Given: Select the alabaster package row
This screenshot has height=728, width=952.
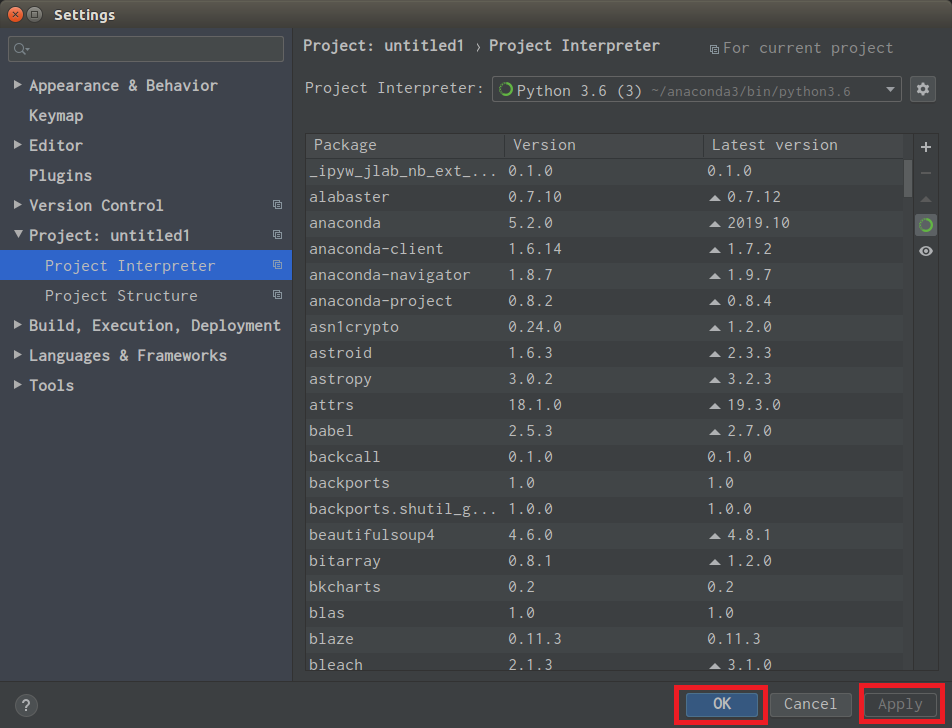Looking at the screenshot, I should pyautogui.click(x=605, y=197).
